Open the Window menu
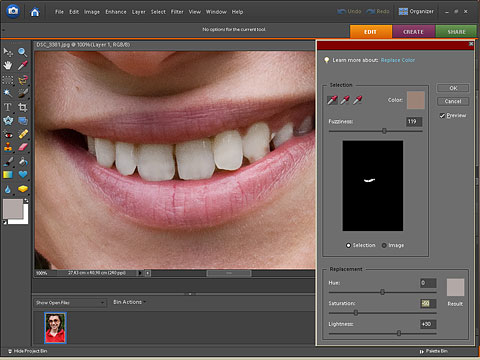 (216, 12)
